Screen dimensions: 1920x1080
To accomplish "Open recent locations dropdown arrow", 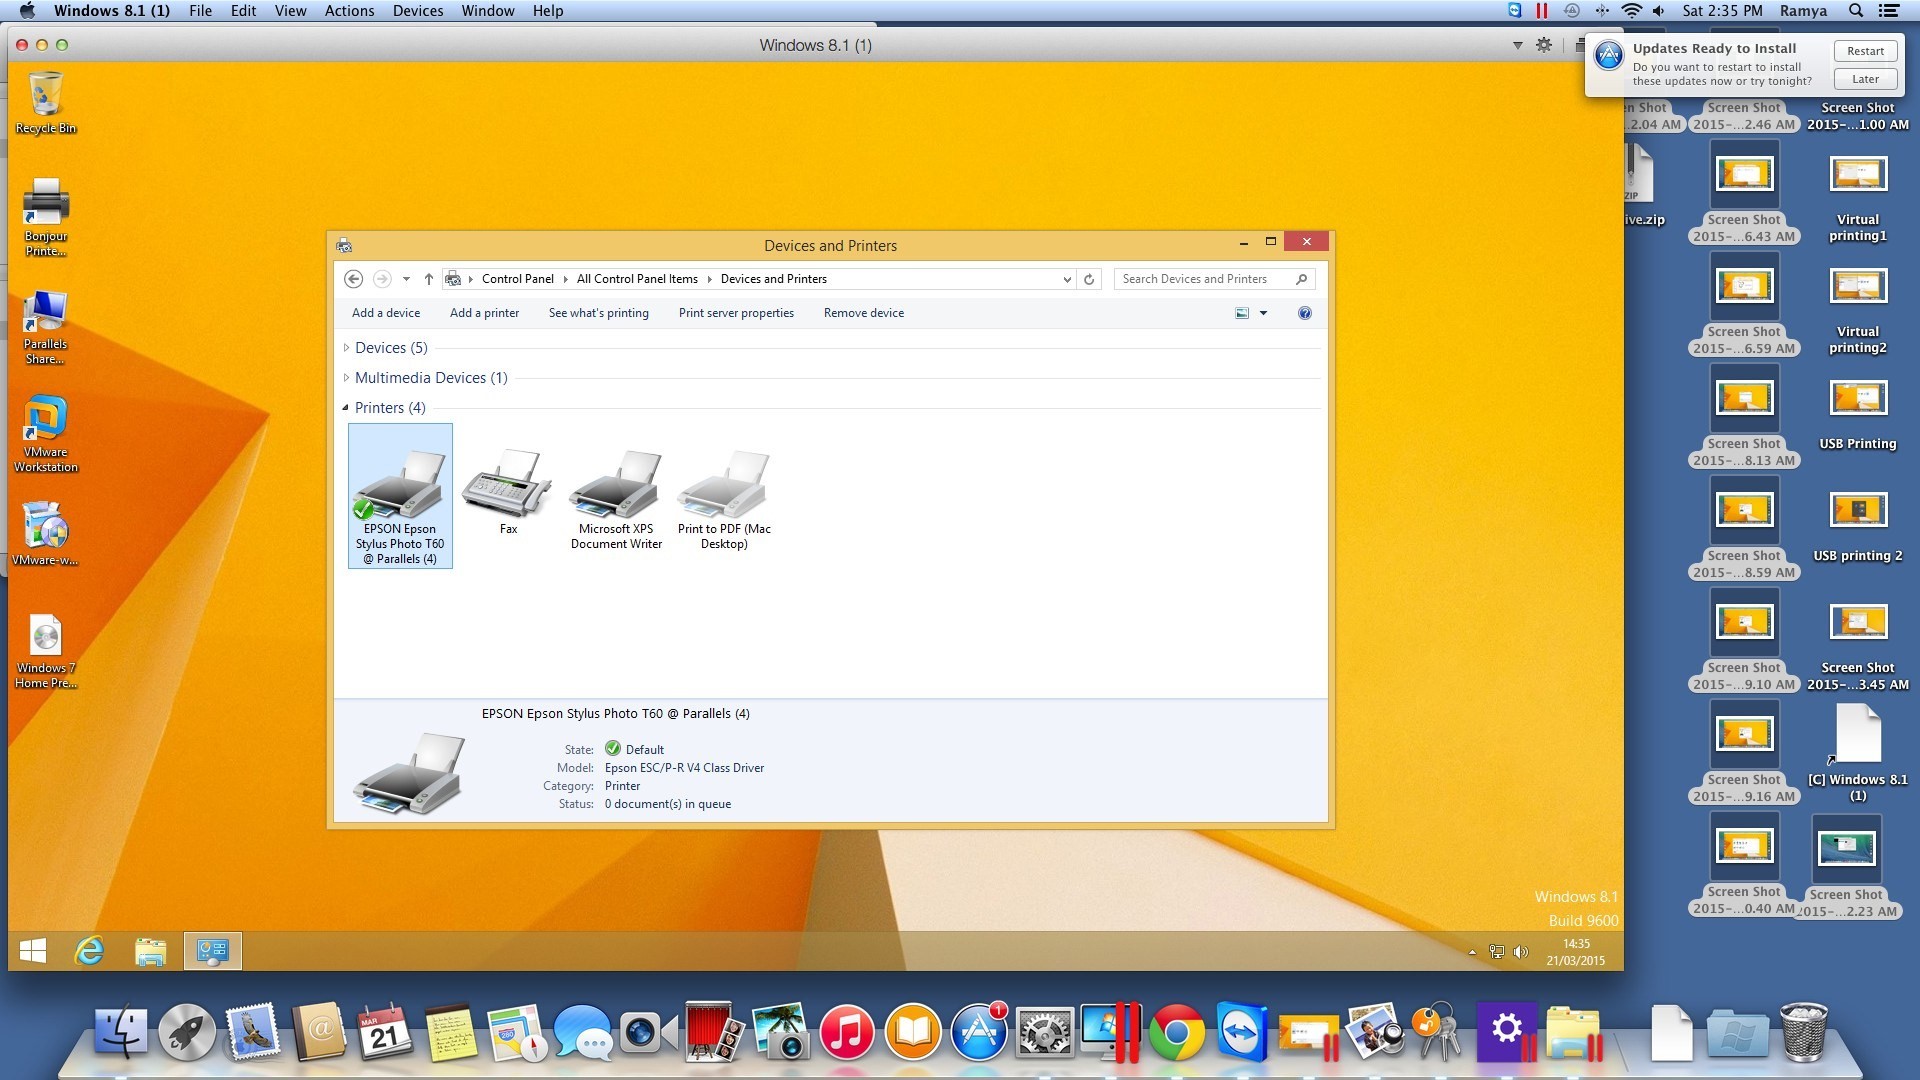I will click(406, 279).
